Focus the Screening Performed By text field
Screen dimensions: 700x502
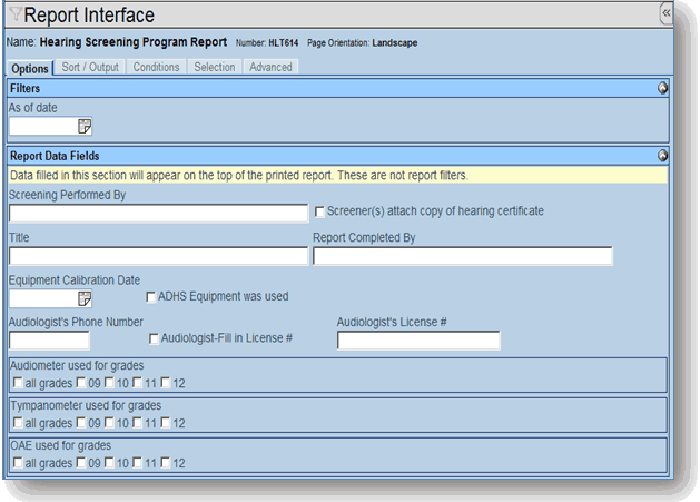click(x=158, y=213)
